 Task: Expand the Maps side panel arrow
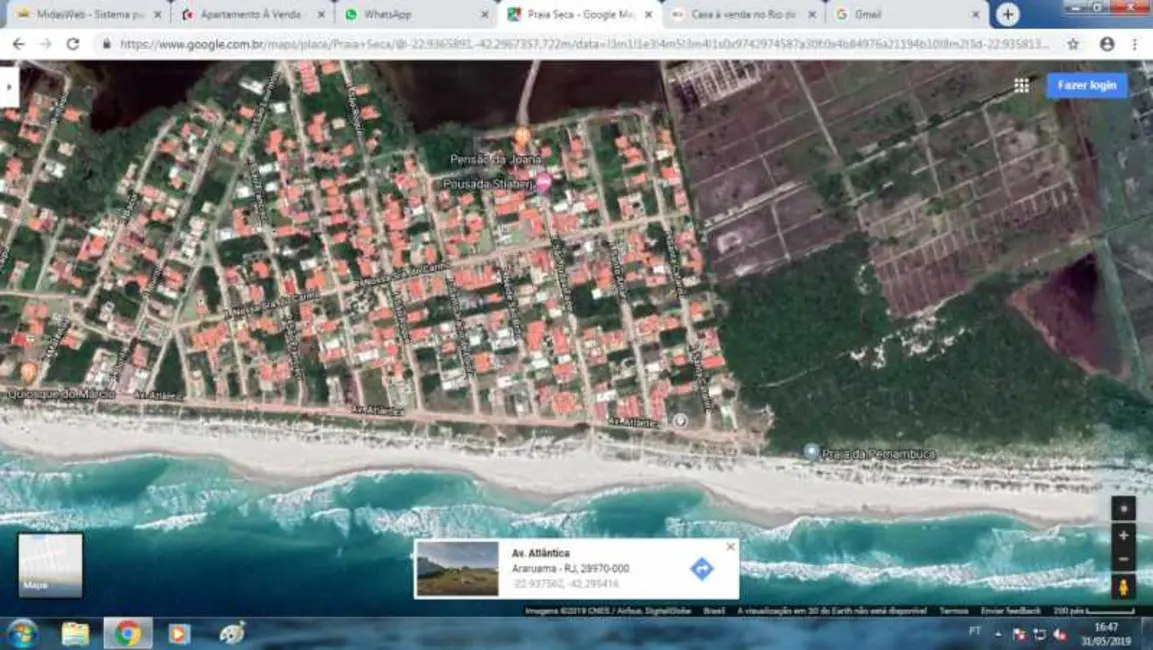point(10,86)
